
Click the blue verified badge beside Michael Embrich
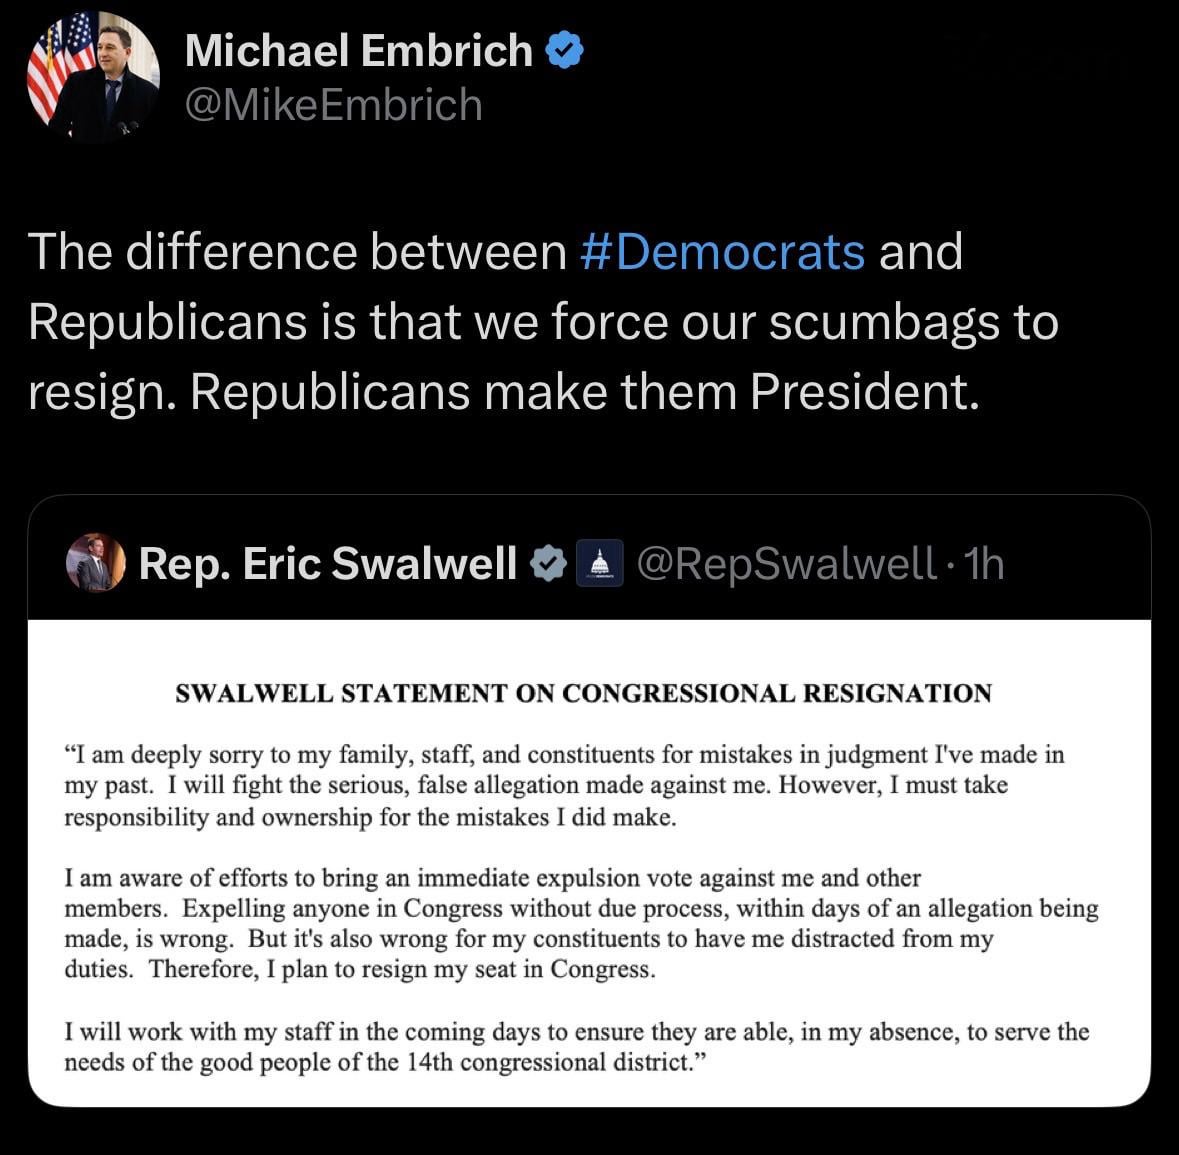tap(564, 50)
